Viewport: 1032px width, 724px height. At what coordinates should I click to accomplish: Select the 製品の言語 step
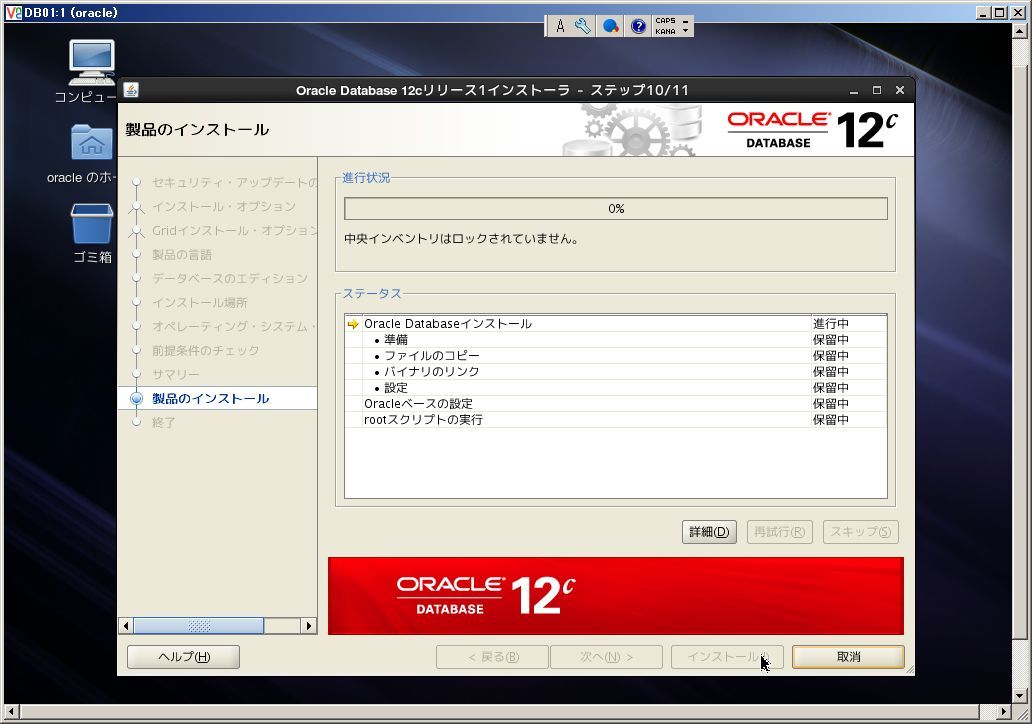point(182,255)
